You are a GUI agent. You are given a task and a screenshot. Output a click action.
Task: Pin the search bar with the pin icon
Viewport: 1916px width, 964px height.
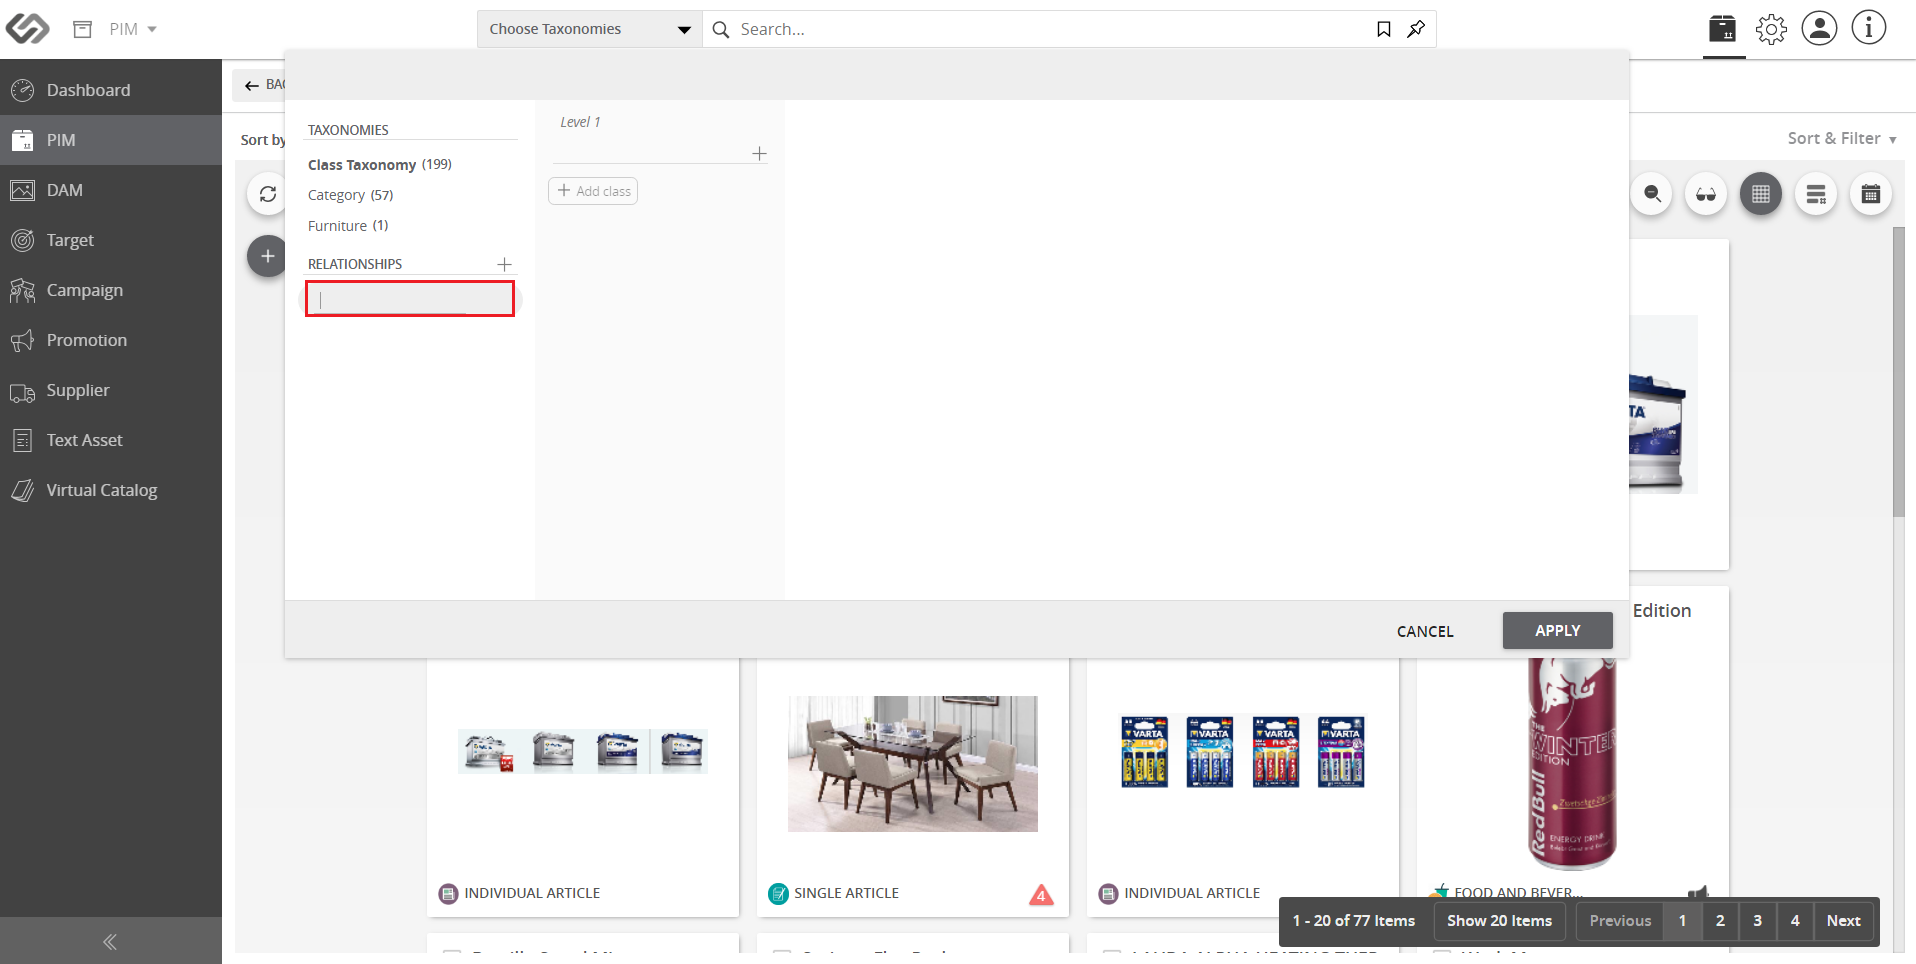tap(1416, 29)
